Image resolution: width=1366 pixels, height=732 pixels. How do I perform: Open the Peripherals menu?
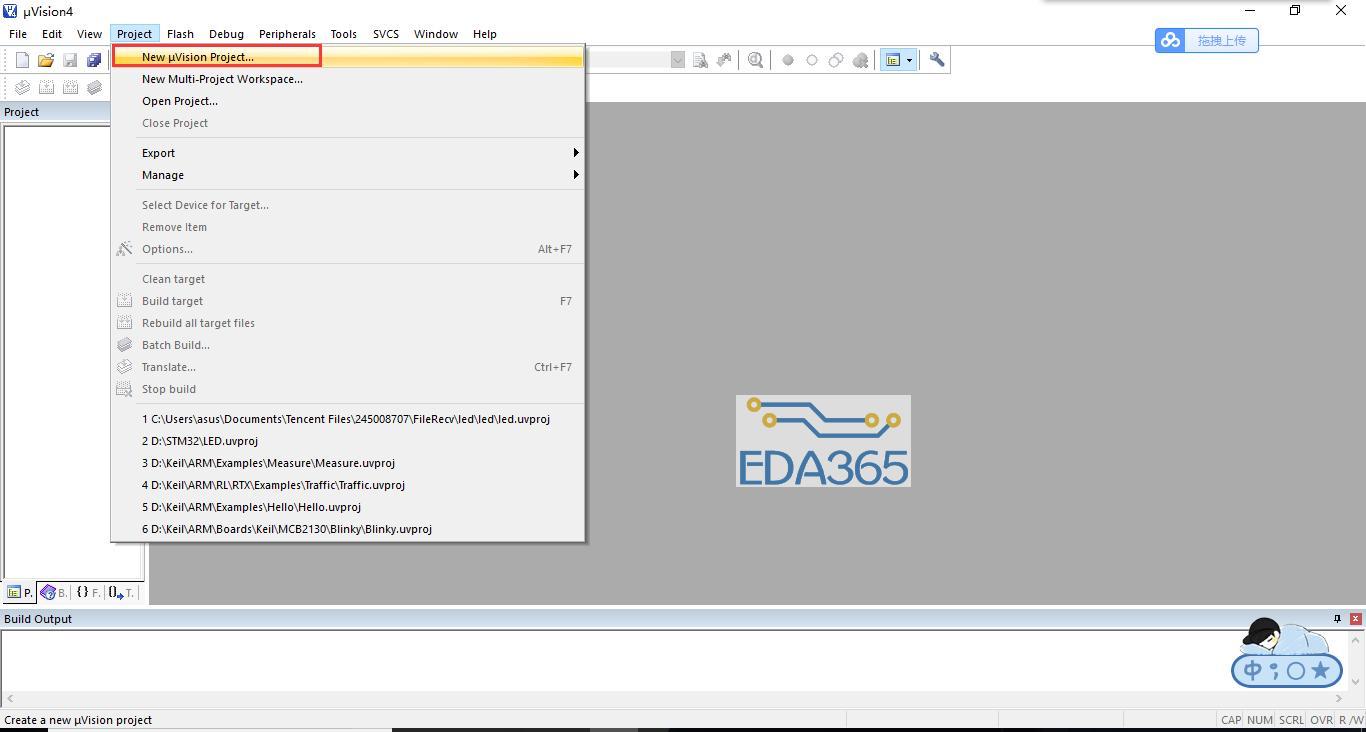point(287,34)
